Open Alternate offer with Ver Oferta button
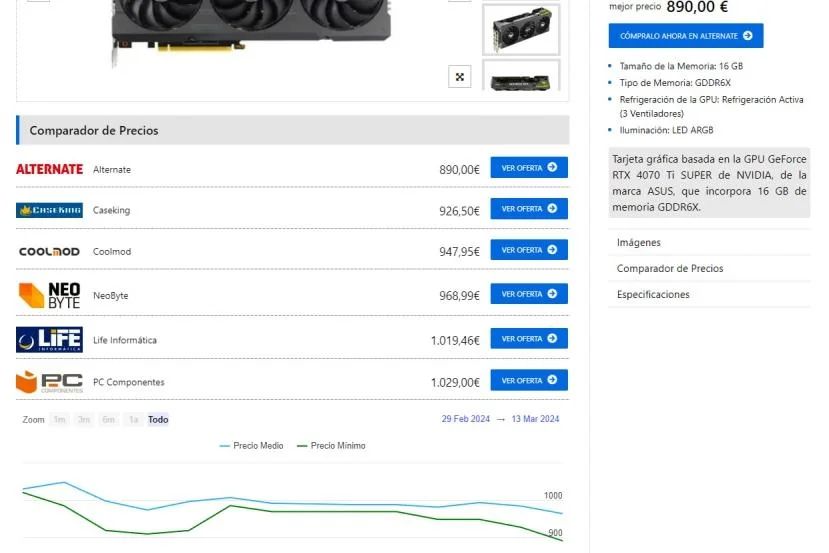This screenshot has width=829, height=553. click(529, 168)
